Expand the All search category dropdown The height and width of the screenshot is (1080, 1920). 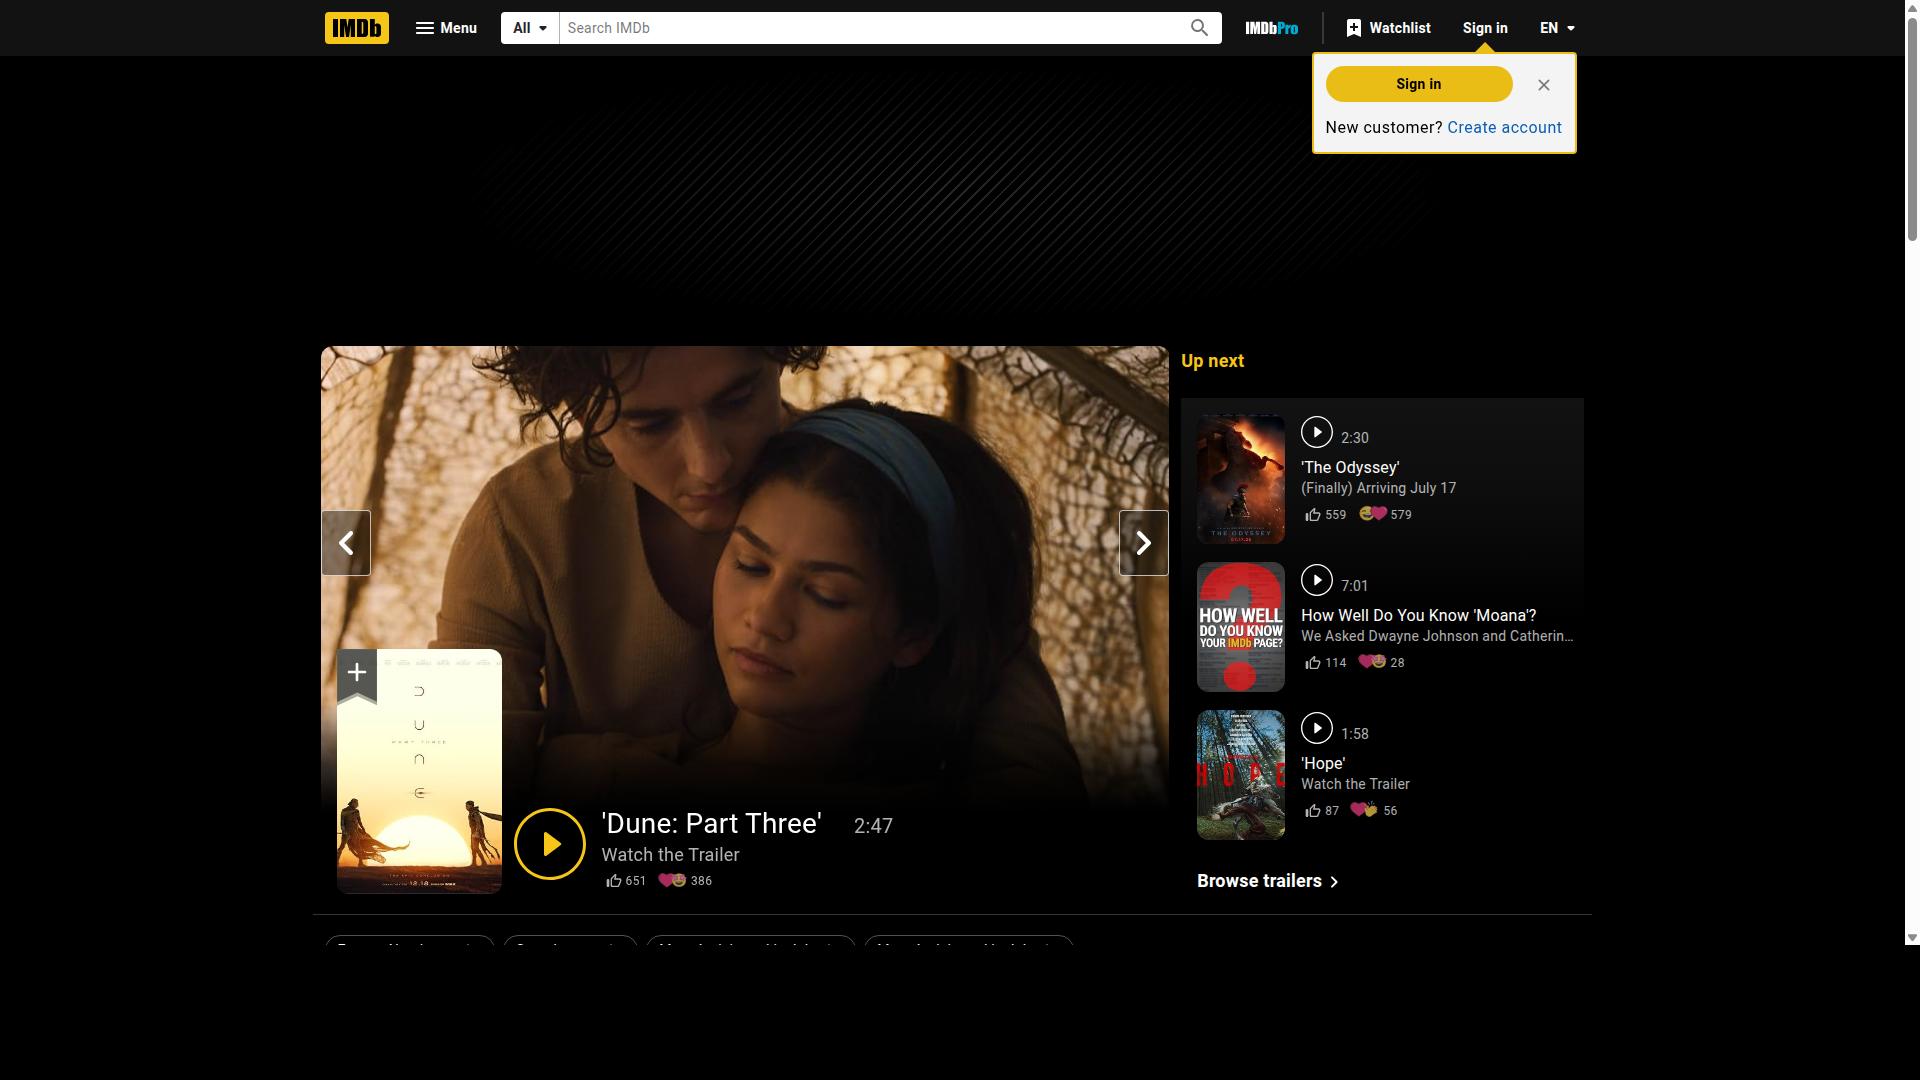530,28
